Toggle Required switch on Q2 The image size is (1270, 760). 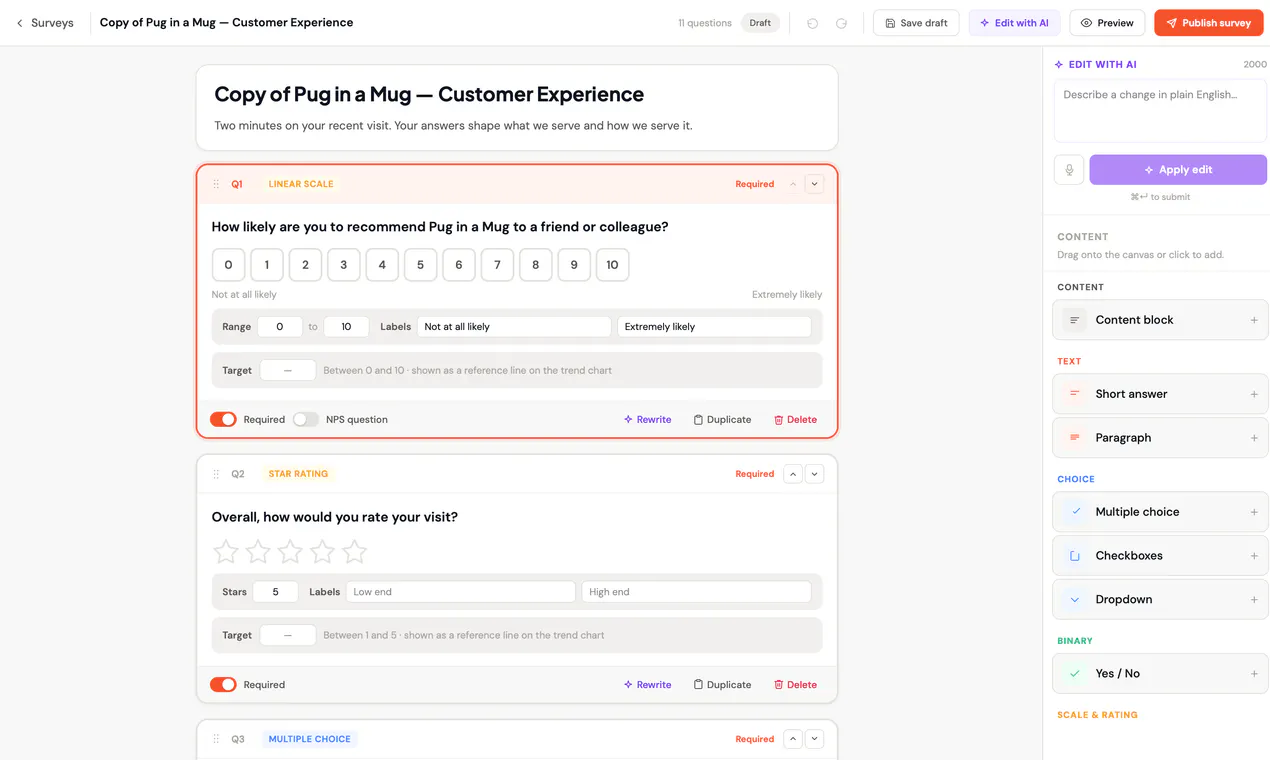pos(223,685)
